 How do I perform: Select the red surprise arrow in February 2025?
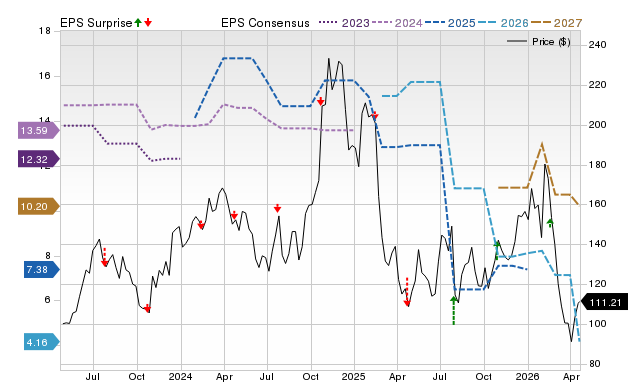tap(375, 115)
